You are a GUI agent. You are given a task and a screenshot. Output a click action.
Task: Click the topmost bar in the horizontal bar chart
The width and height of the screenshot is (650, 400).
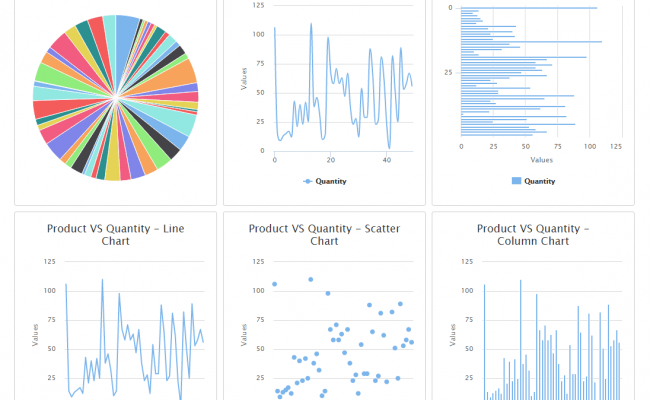point(529,8)
